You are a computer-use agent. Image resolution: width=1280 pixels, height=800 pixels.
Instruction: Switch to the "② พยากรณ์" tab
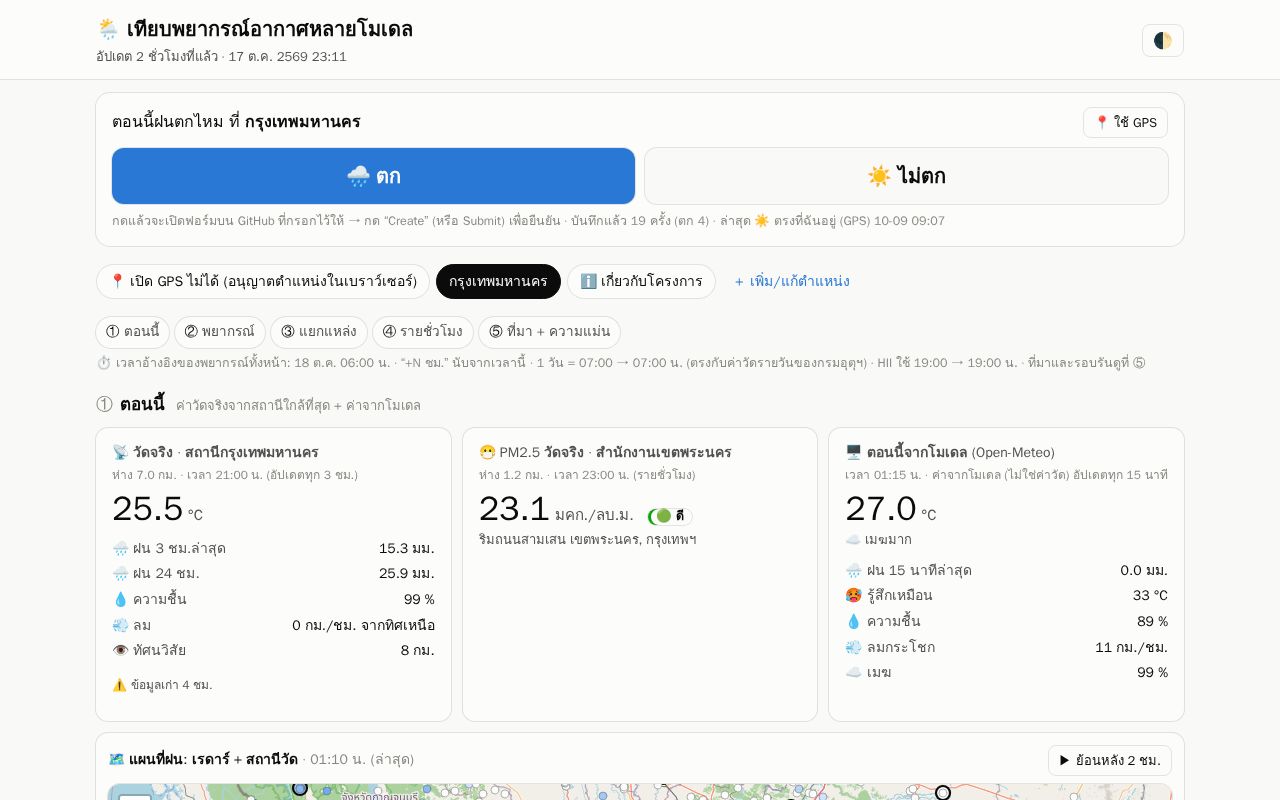point(220,332)
